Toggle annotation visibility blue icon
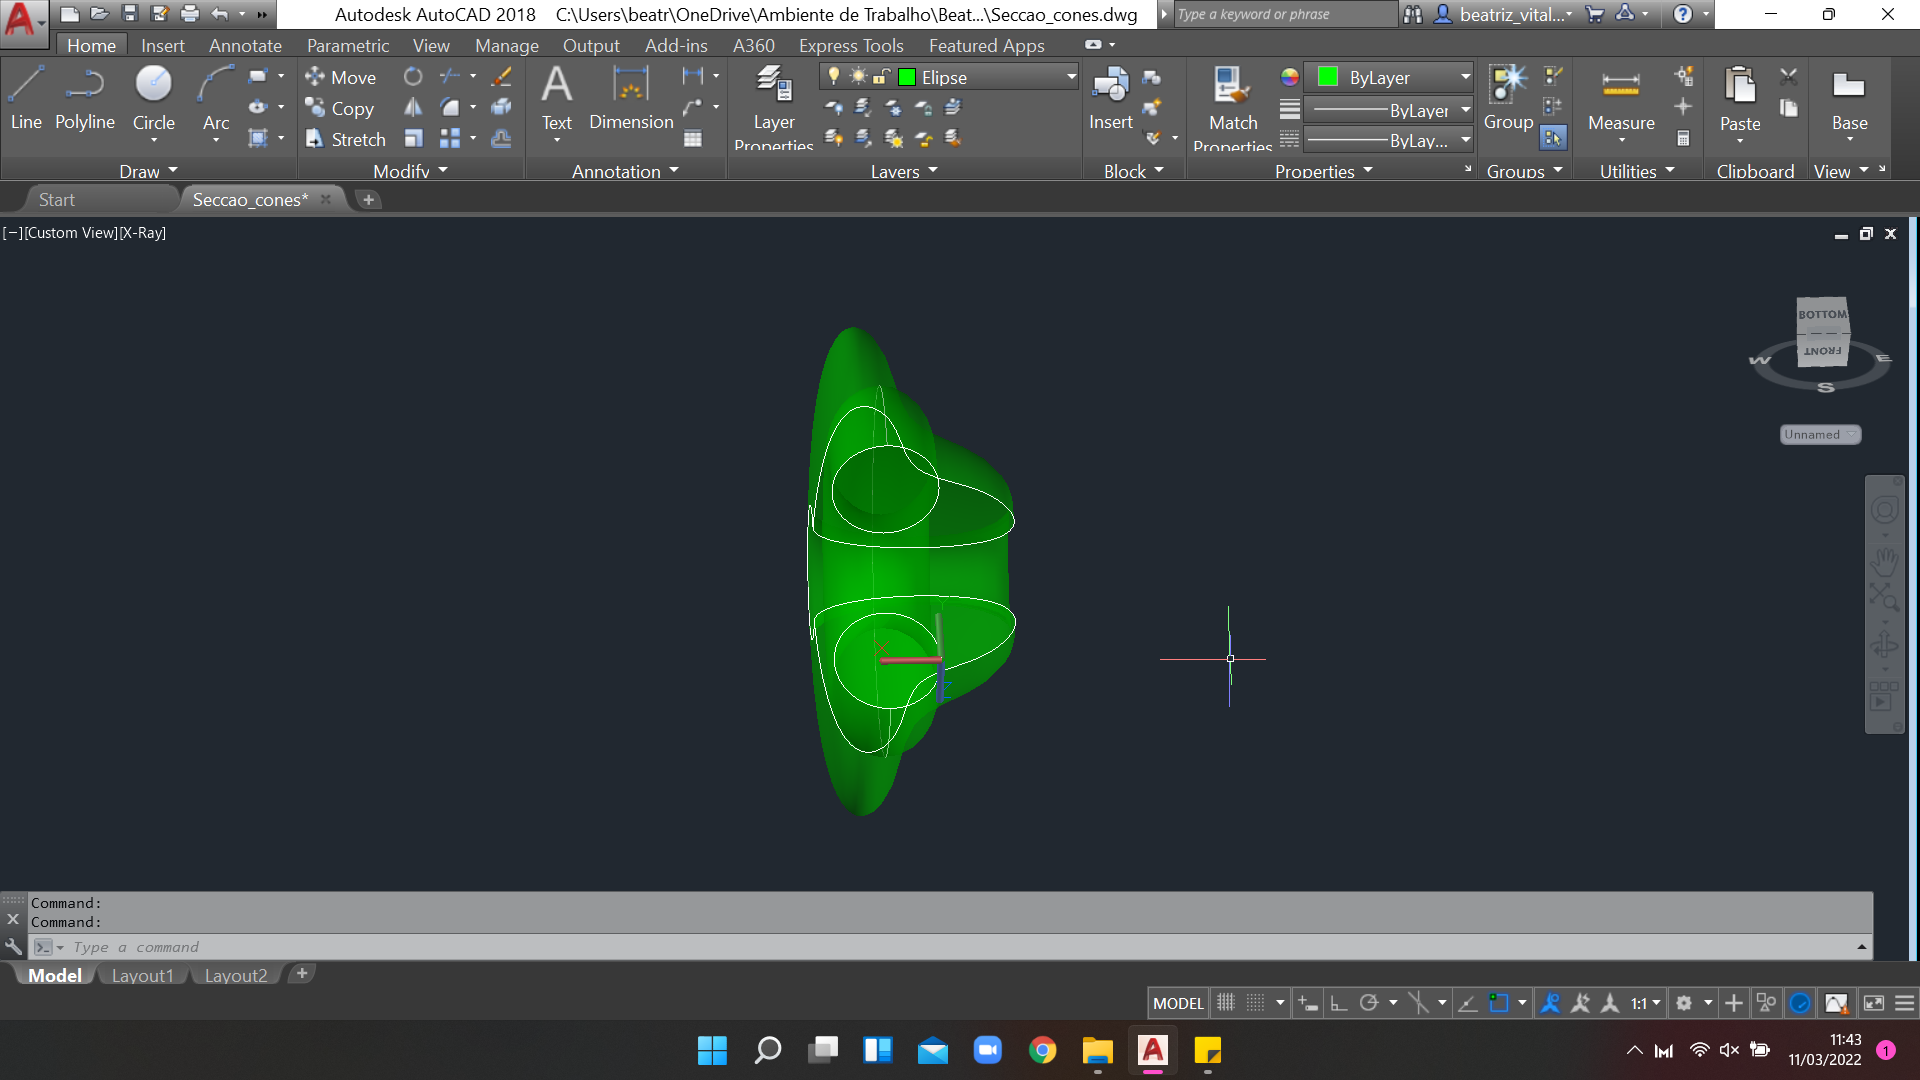The height and width of the screenshot is (1080, 1920). (x=1550, y=1003)
